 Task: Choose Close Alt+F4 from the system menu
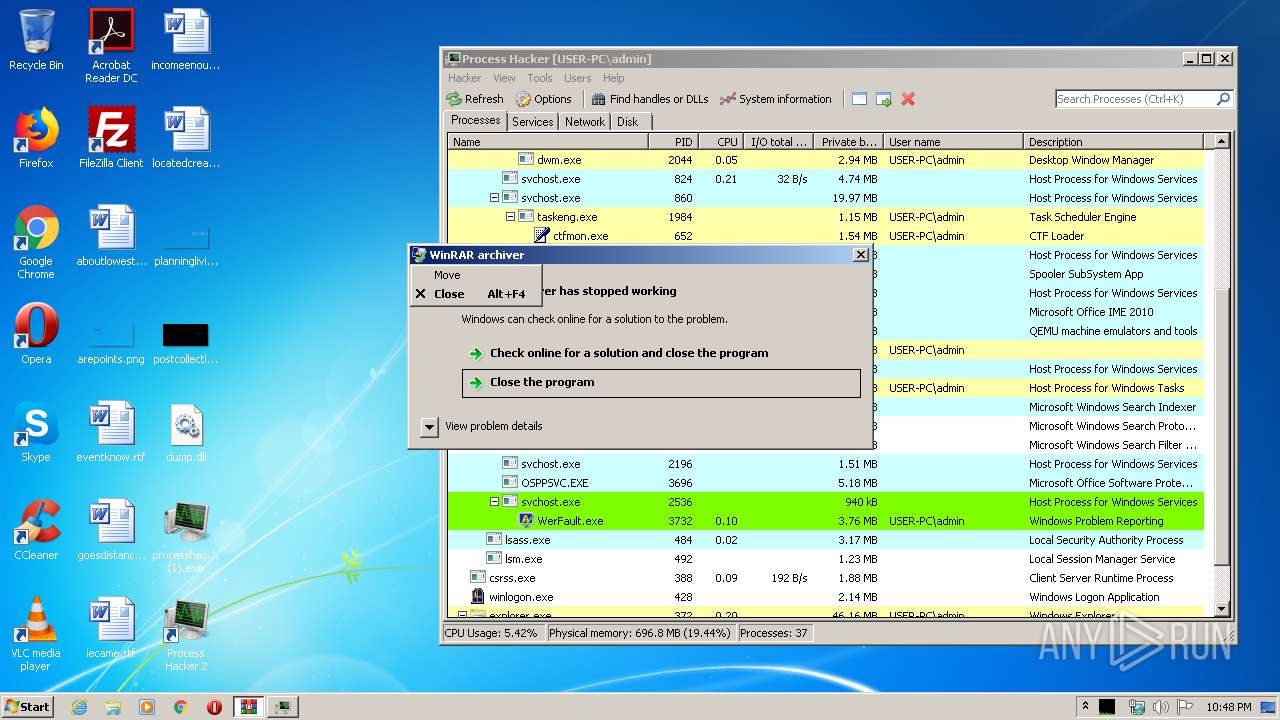click(476, 294)
